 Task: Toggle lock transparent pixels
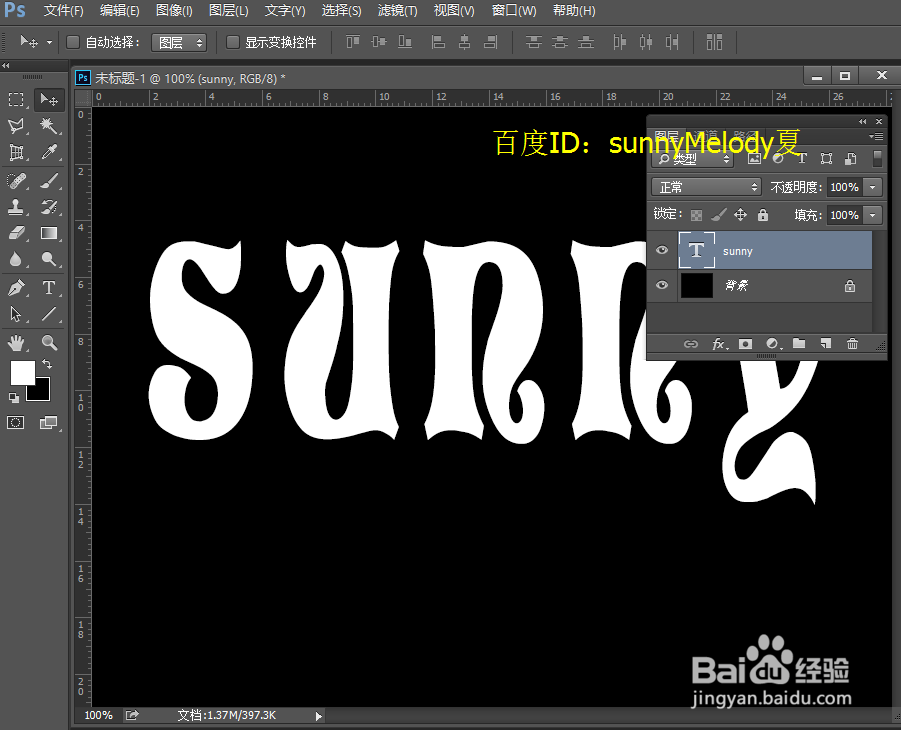tap(696, 216)
